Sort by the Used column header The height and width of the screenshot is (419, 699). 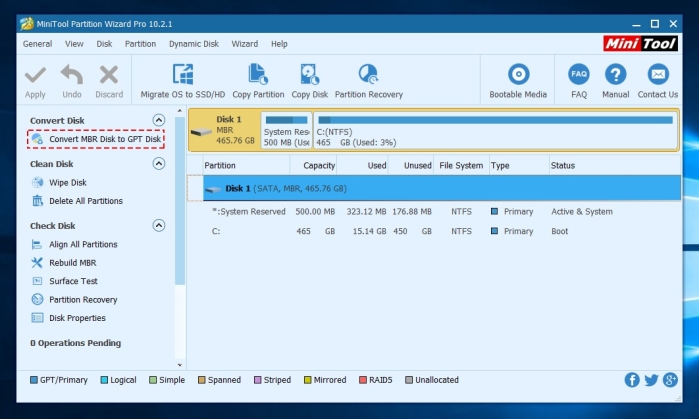click(x=362, y=165)
